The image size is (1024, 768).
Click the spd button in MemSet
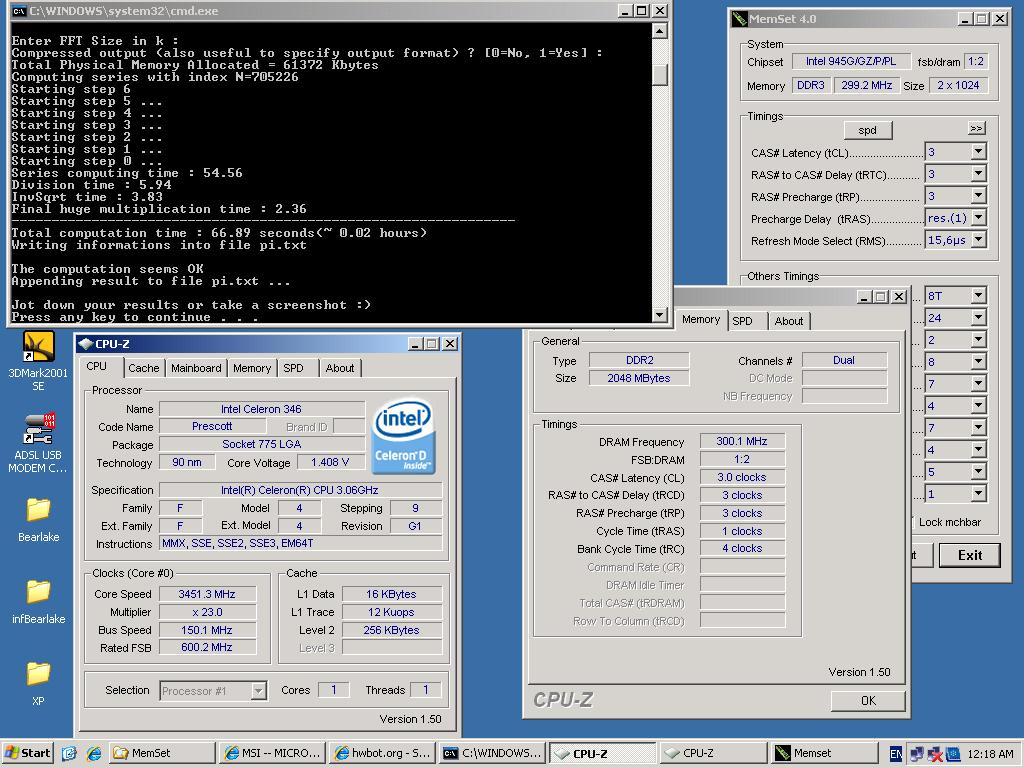[867, 130]
